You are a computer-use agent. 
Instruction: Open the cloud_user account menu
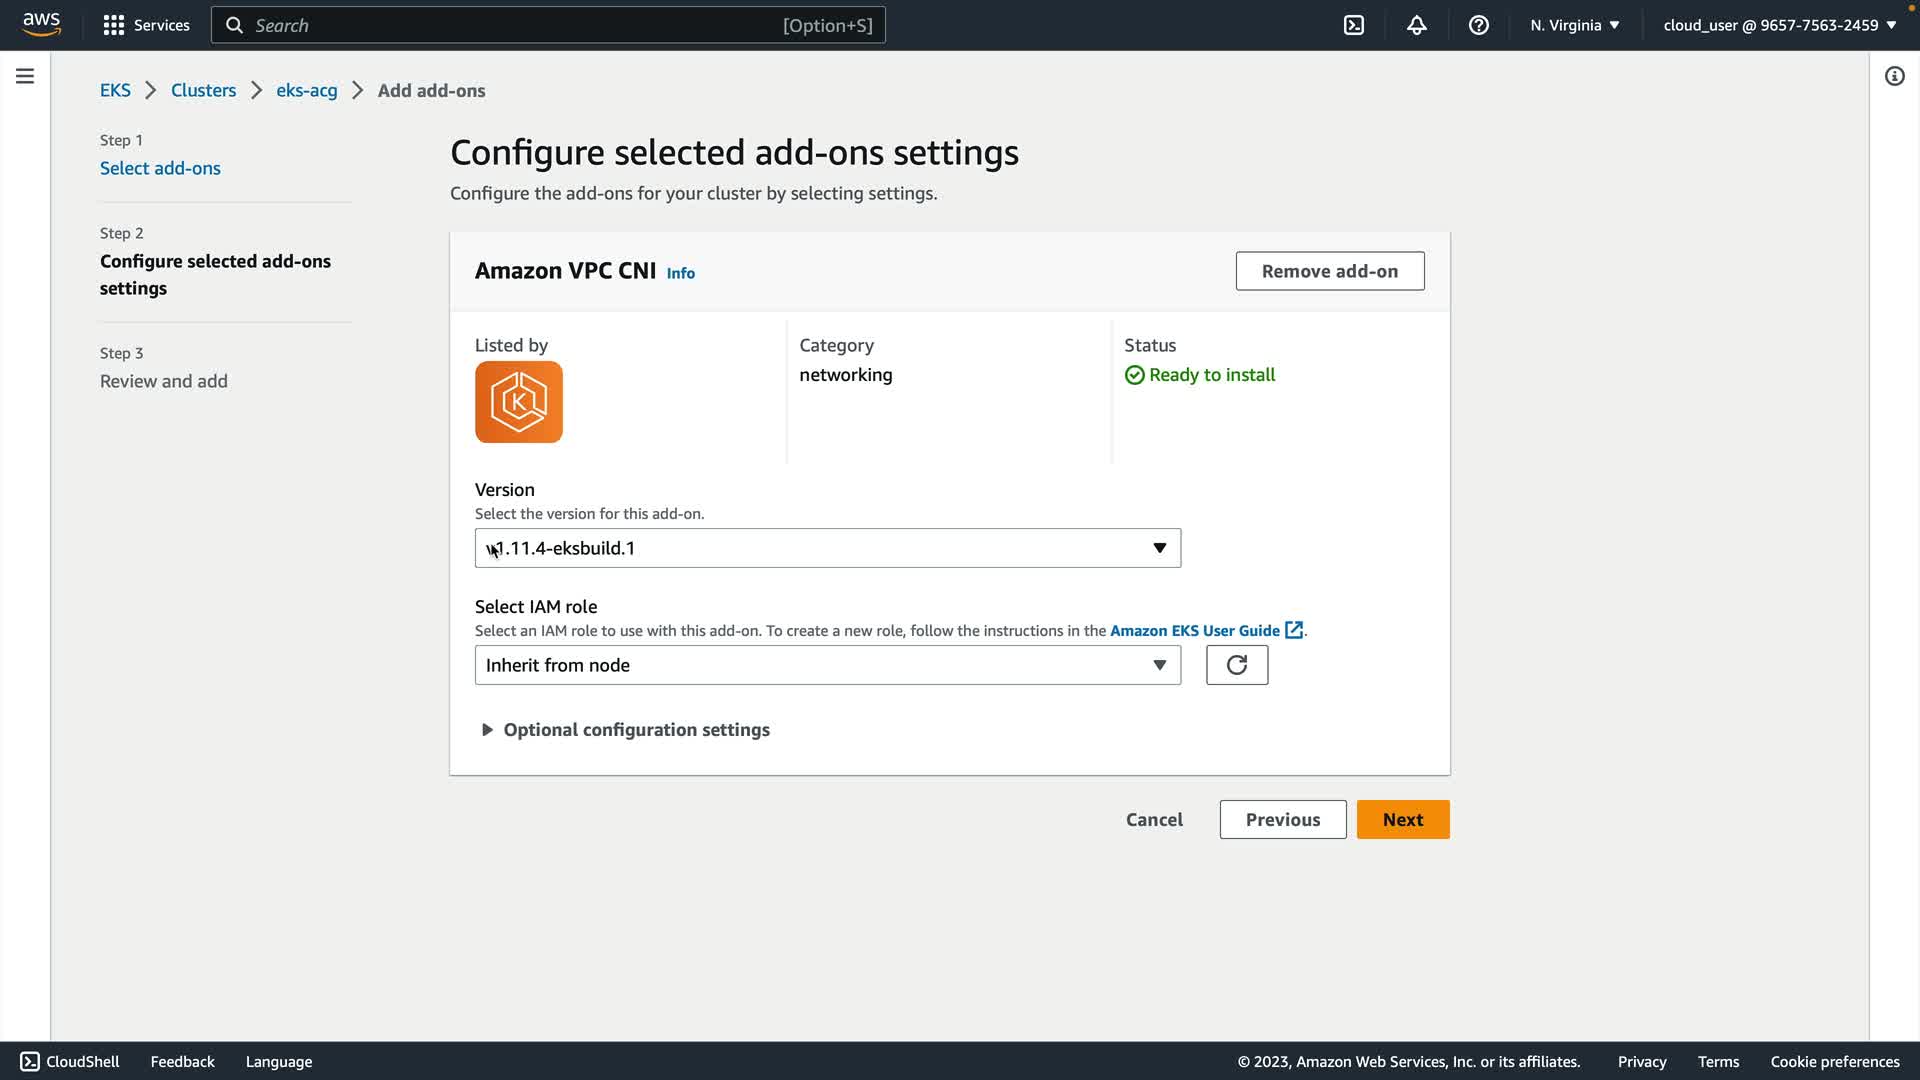click(1779, 25)
